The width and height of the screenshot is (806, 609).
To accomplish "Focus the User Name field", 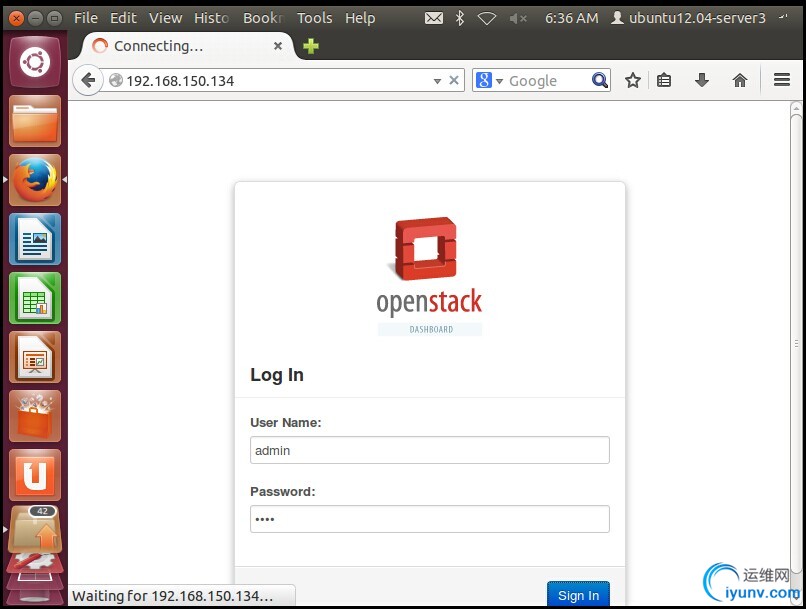I will [430, 450].
